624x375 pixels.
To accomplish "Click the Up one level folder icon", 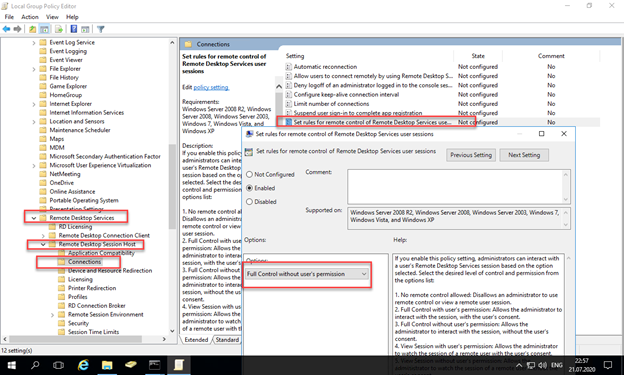I will [x=32, y=29].
